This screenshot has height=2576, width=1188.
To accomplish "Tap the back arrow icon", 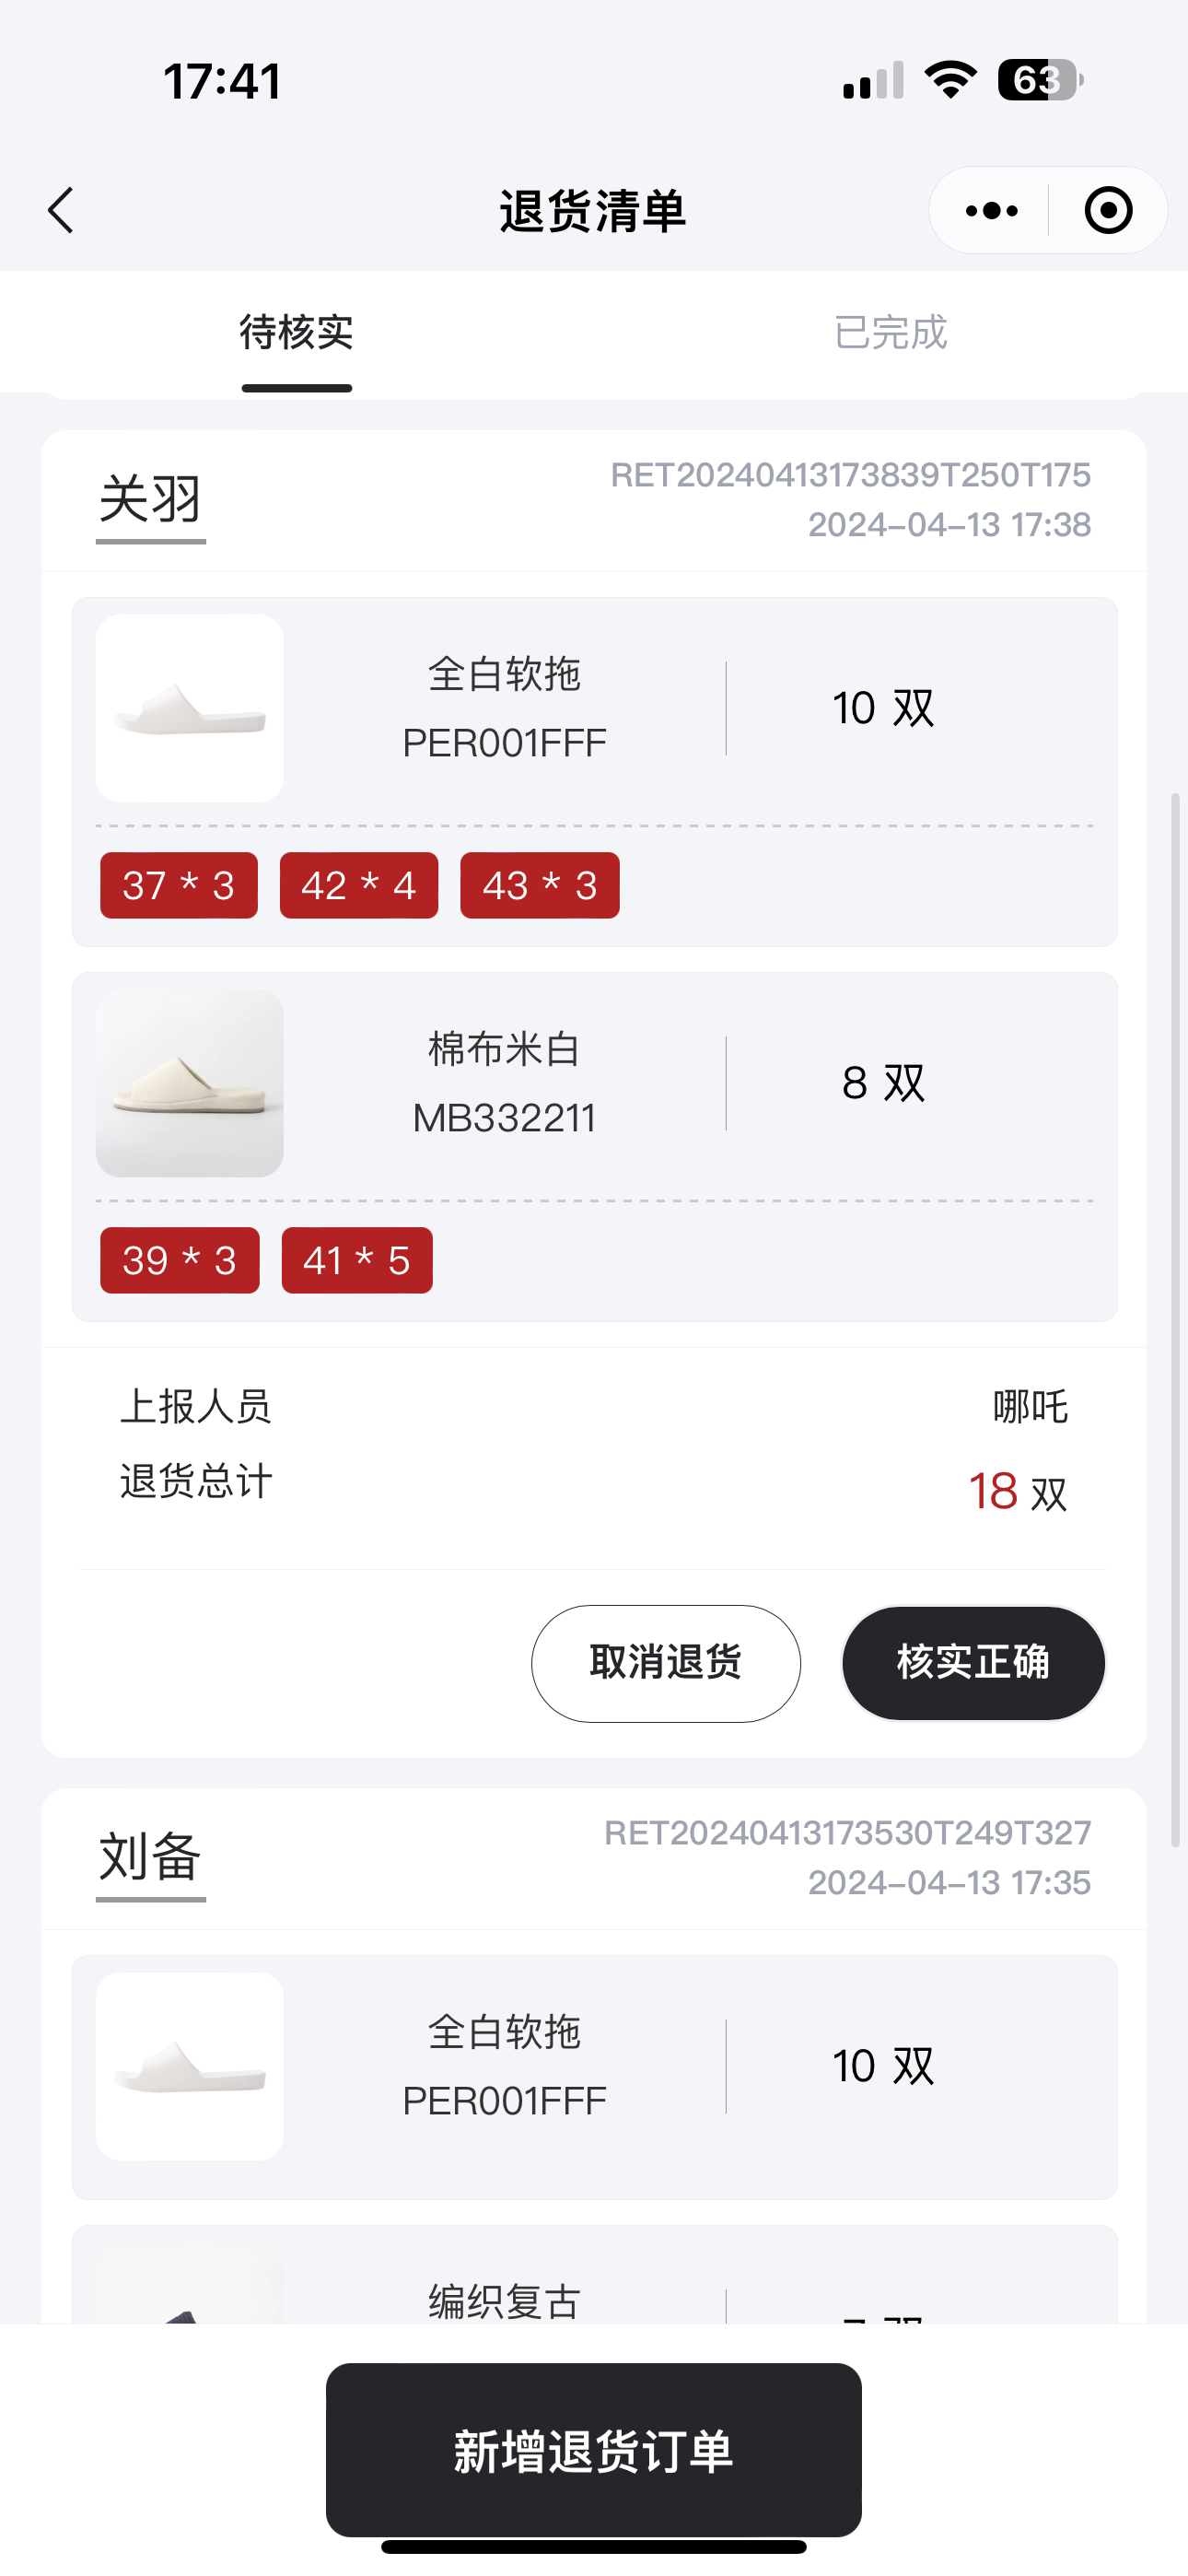I will point(62,210).
